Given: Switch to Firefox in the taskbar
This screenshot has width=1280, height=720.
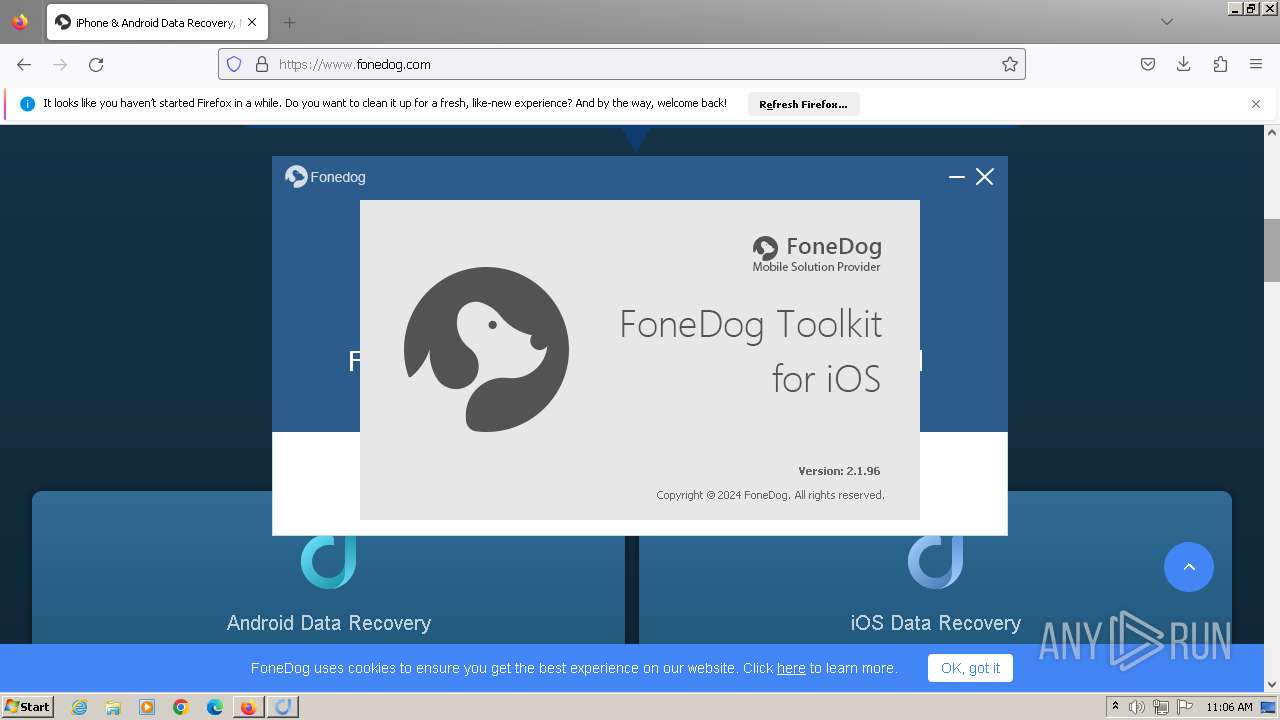Looking at the screenshot, I should pos(248,707).
